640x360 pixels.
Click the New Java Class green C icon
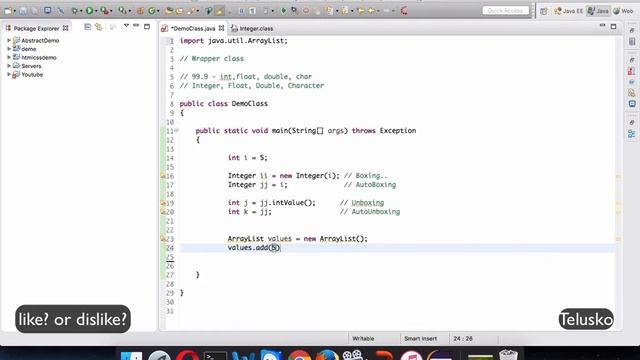pyautogui.click(x=151, y=11)
